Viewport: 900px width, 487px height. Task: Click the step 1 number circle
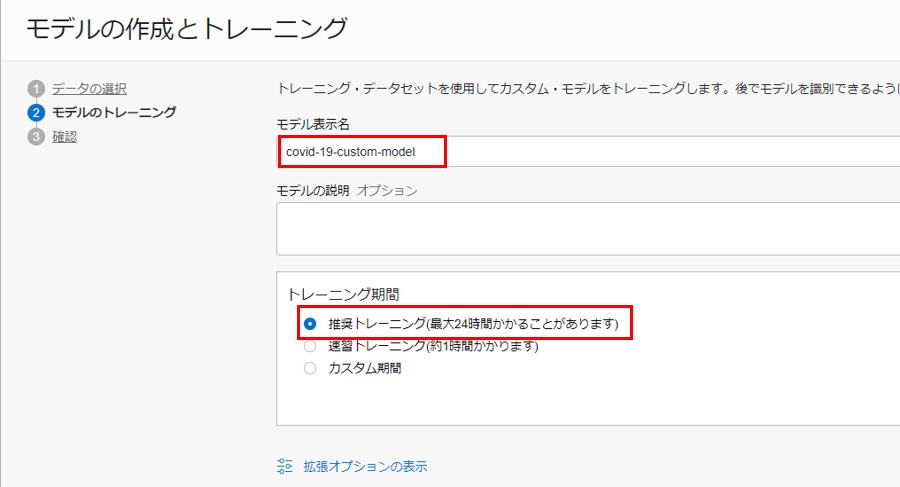pos(36,89)
